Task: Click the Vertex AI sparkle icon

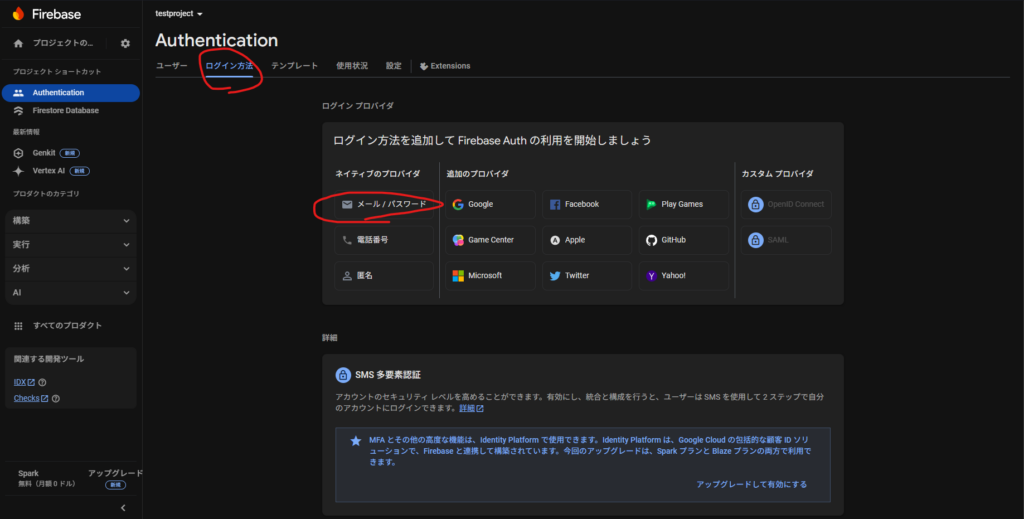Action: pyautogui.click(x=18, y=171)
